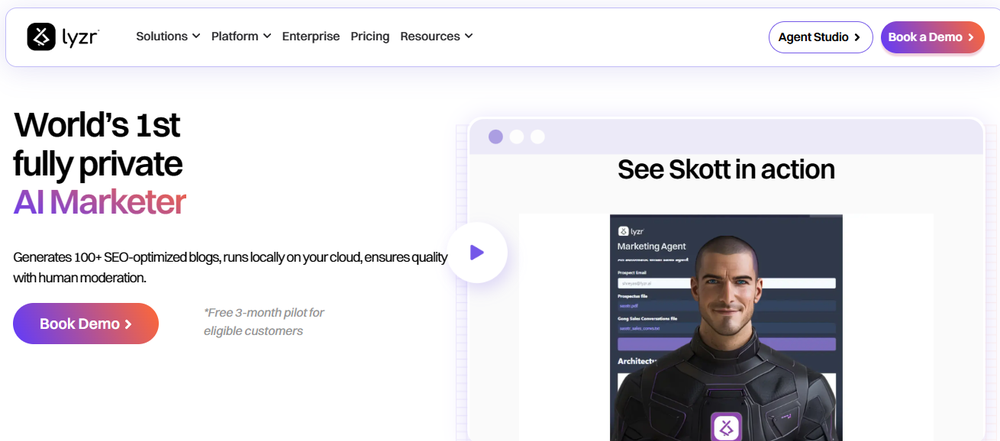Click the Lyzr badge on Skott's chest

click(x=725, y=427)
